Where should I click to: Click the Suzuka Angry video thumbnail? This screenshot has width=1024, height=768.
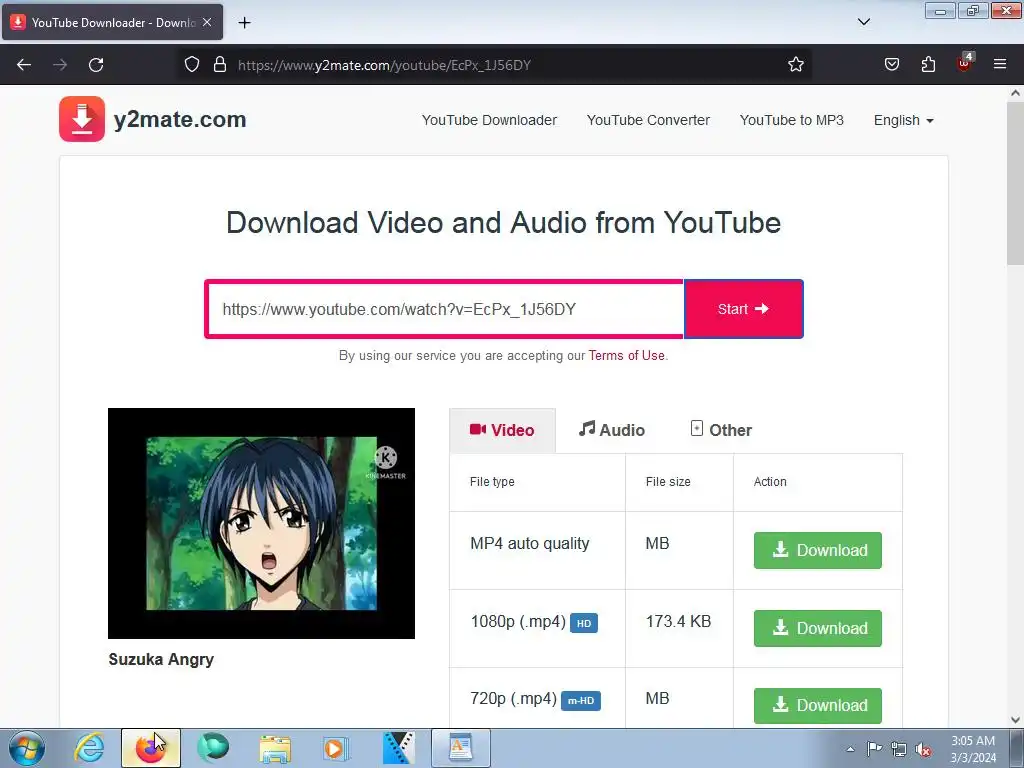click(261, 523)
